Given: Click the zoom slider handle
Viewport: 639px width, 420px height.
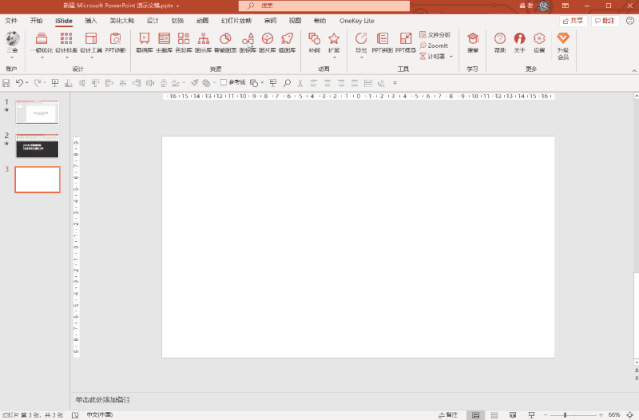Looking at the screenshot, I should 565,415.
